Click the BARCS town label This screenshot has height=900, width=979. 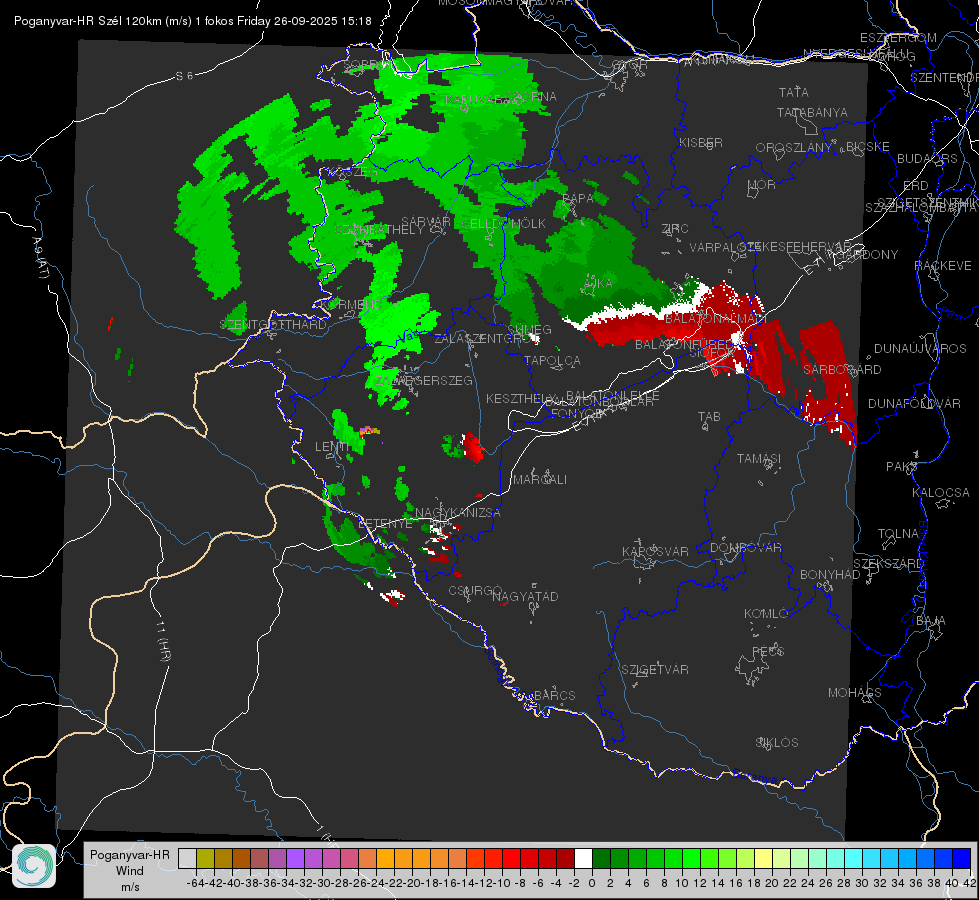click(x=554, y=695)
